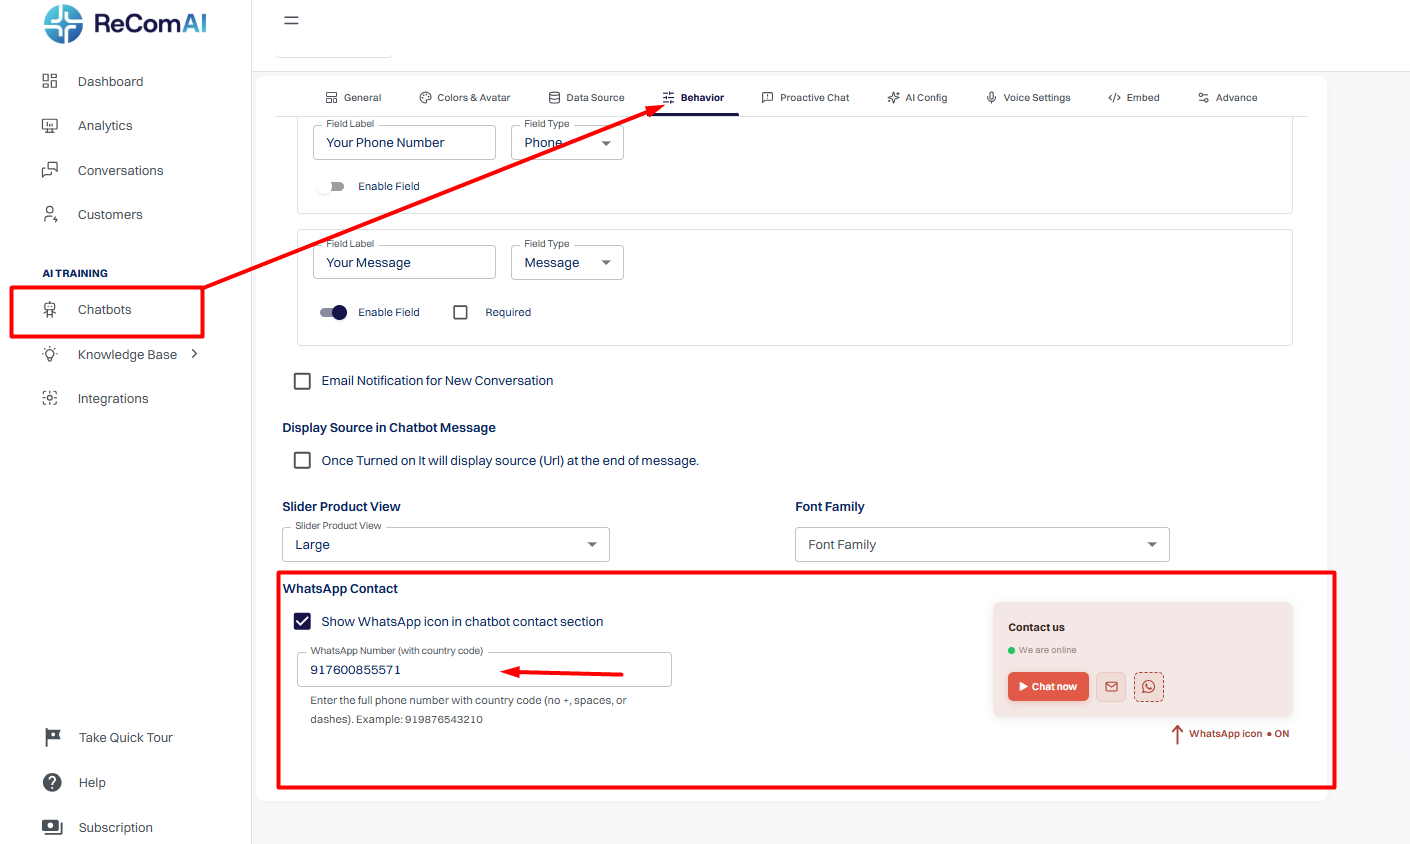Click the WhatsApp icon in Contact us preview
This screenshot has height=844, width=1410.
click(1149, 687)
